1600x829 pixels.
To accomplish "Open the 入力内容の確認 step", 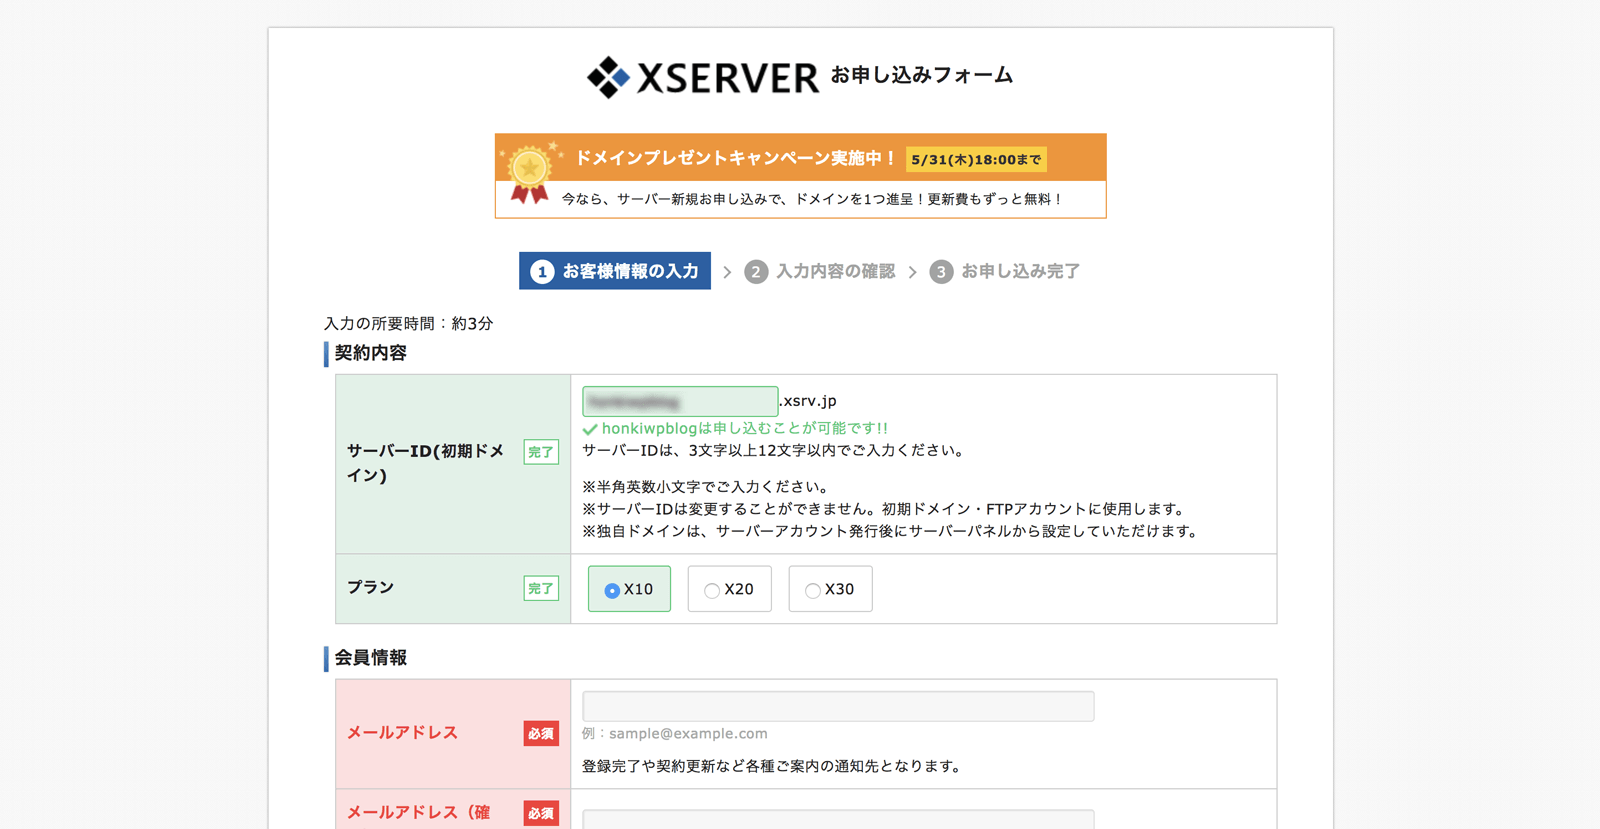I will (x=820, y=272).
